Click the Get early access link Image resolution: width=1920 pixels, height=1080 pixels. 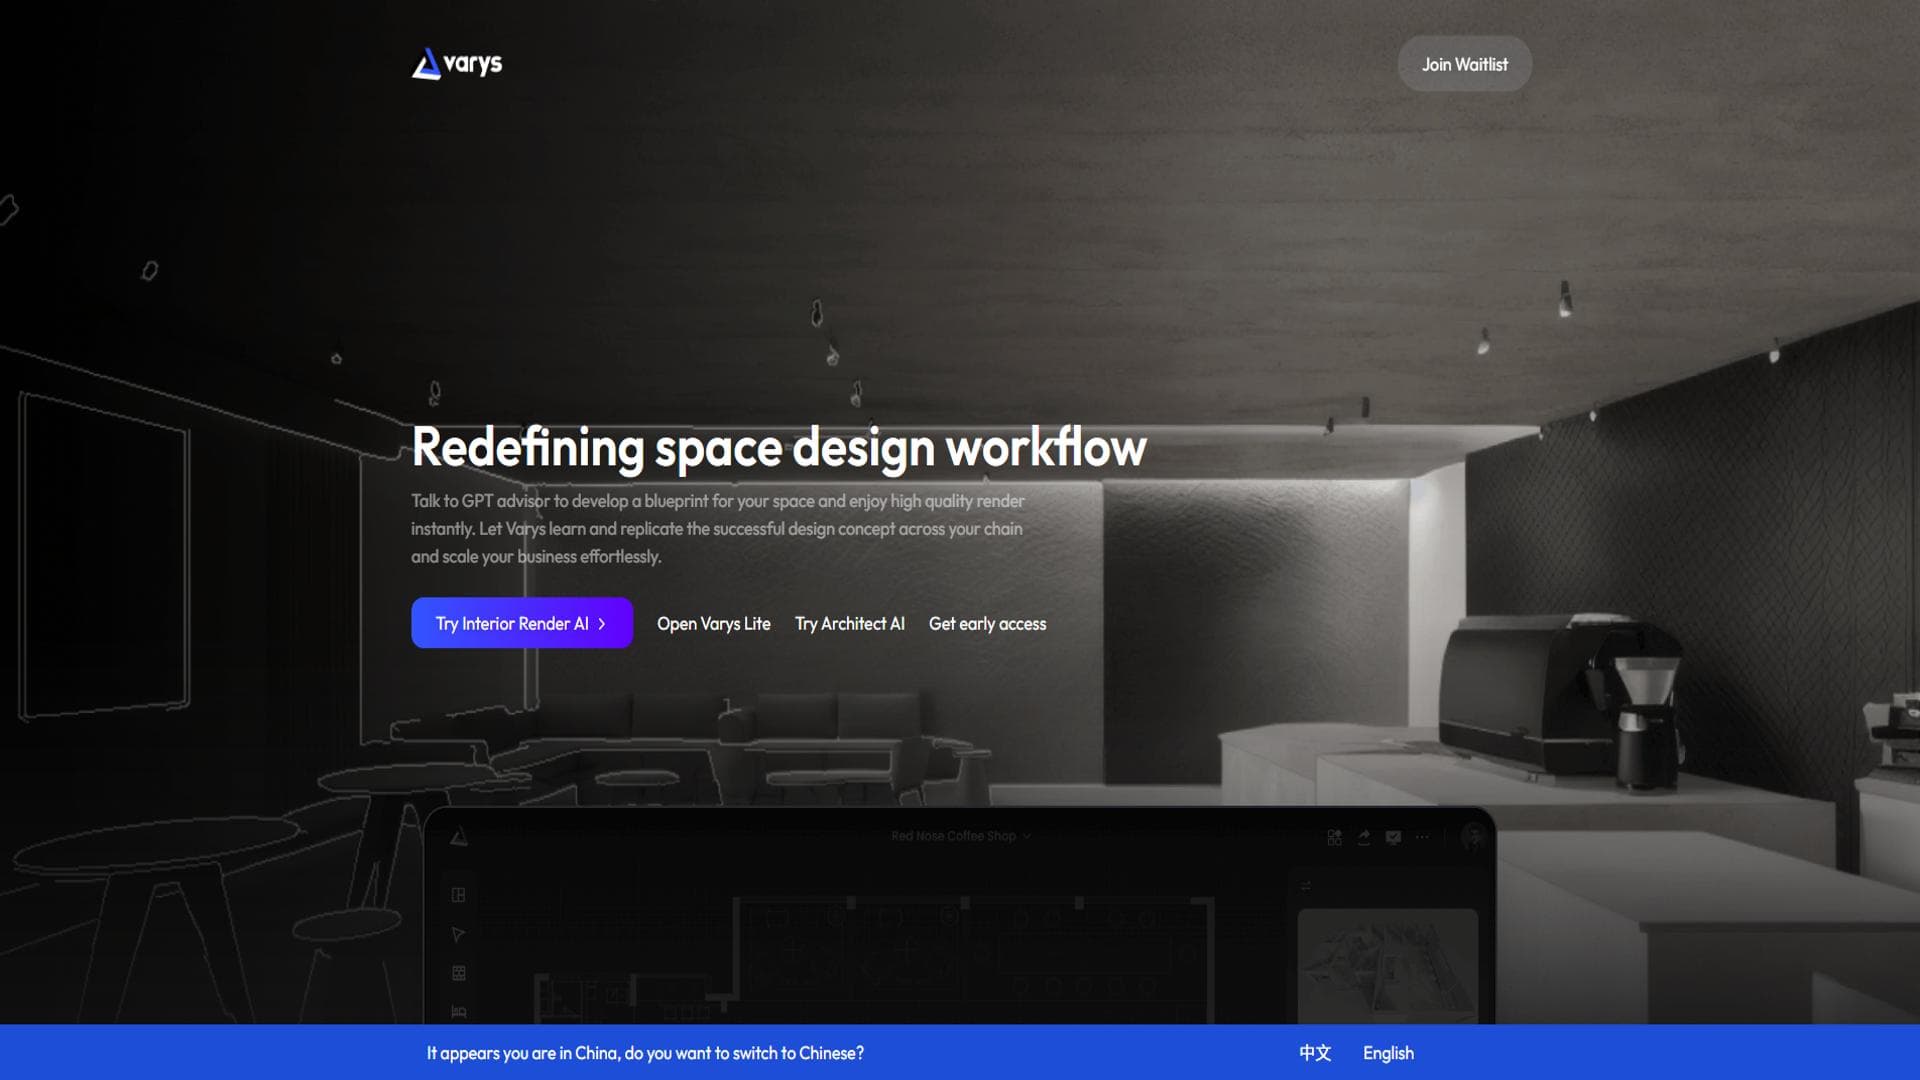click(987, 623)
